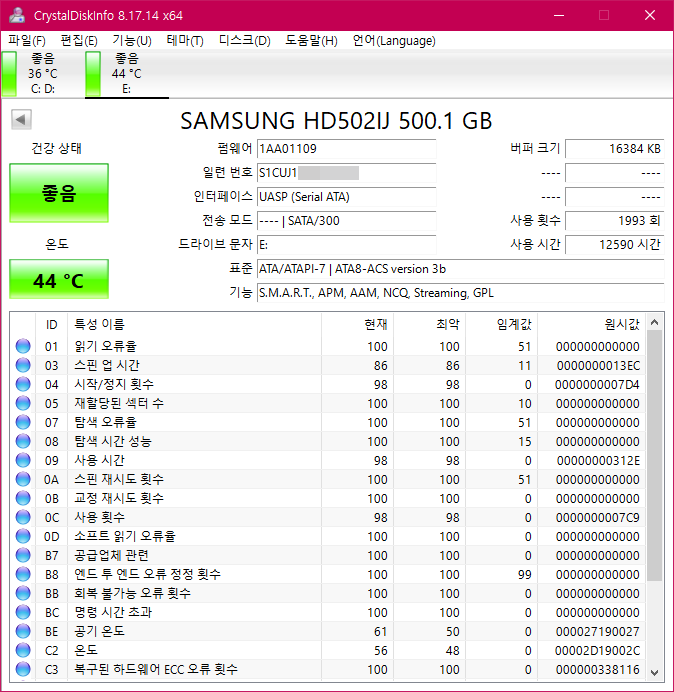Click status circle for BE 공기 온도
The height and width of the screenshot is (692, 674).
click(23, 631)
